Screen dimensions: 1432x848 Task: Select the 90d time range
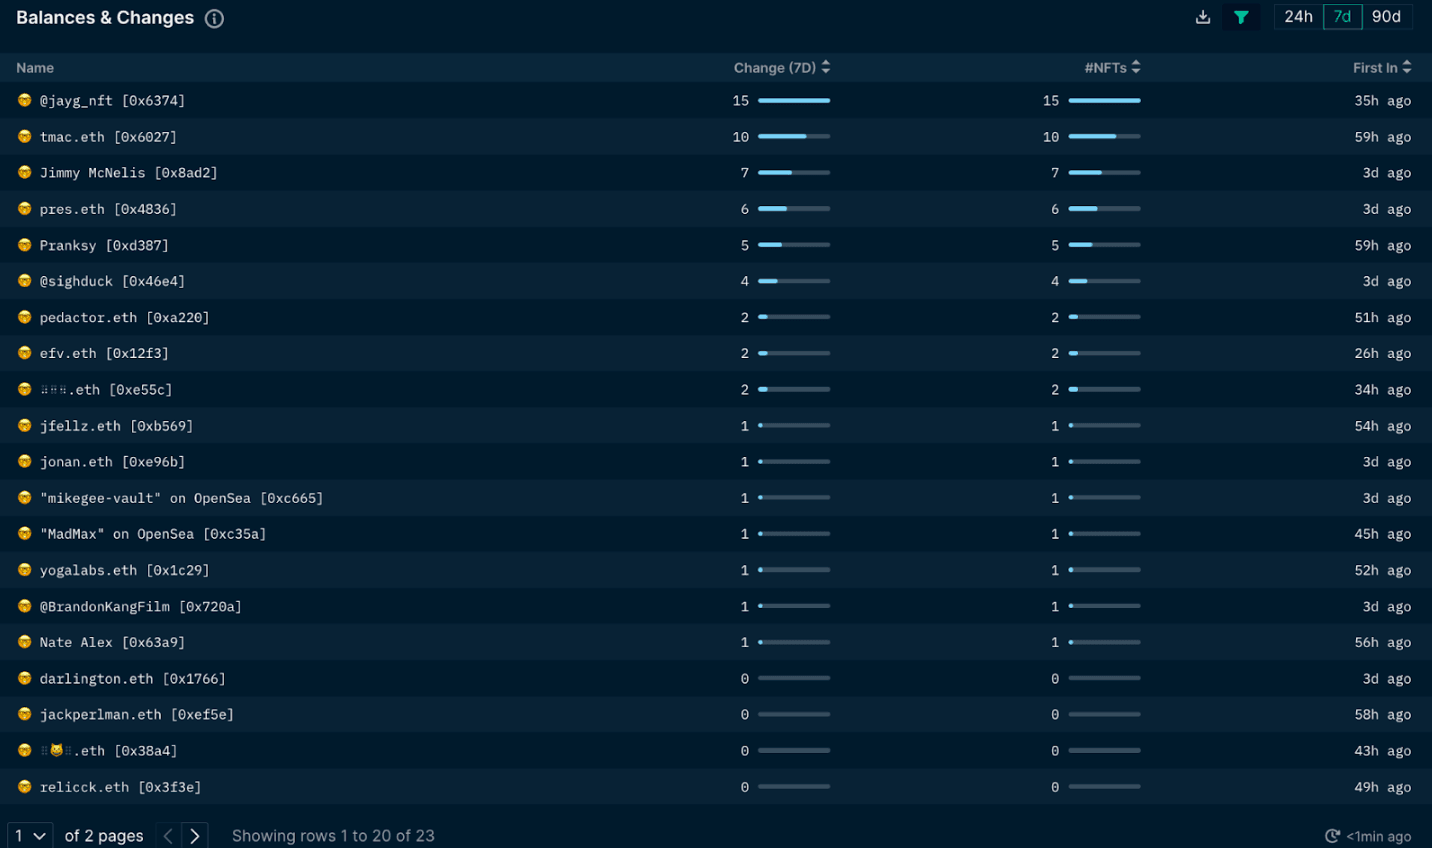click(1386, 16)
